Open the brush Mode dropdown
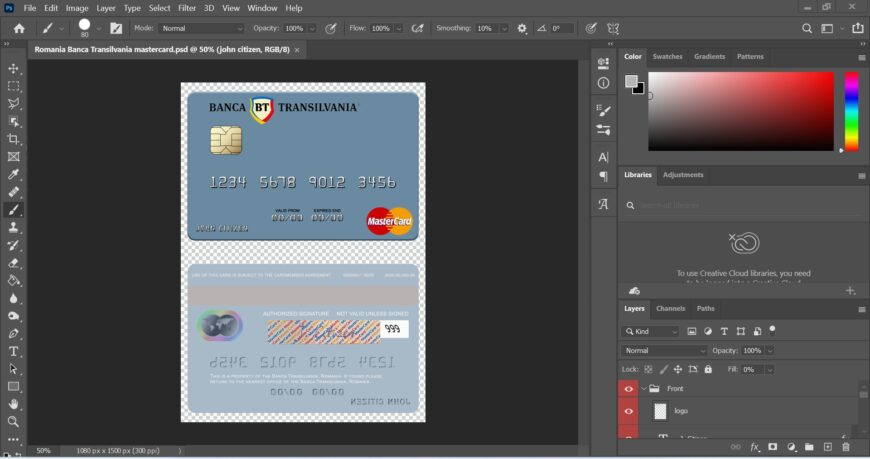The width and height of the screenshot is (870, 459). point(201,28)
